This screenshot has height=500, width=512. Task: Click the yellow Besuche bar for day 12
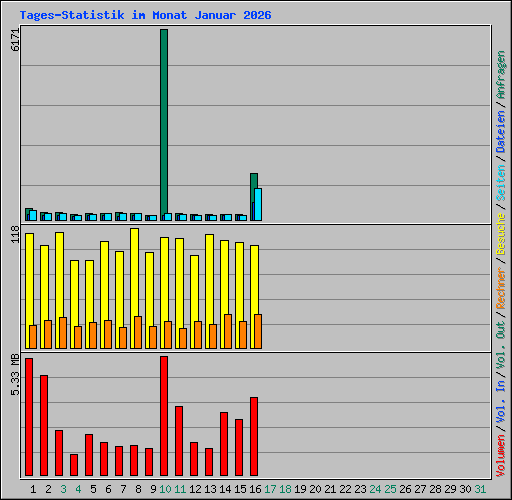coord(194,288)
